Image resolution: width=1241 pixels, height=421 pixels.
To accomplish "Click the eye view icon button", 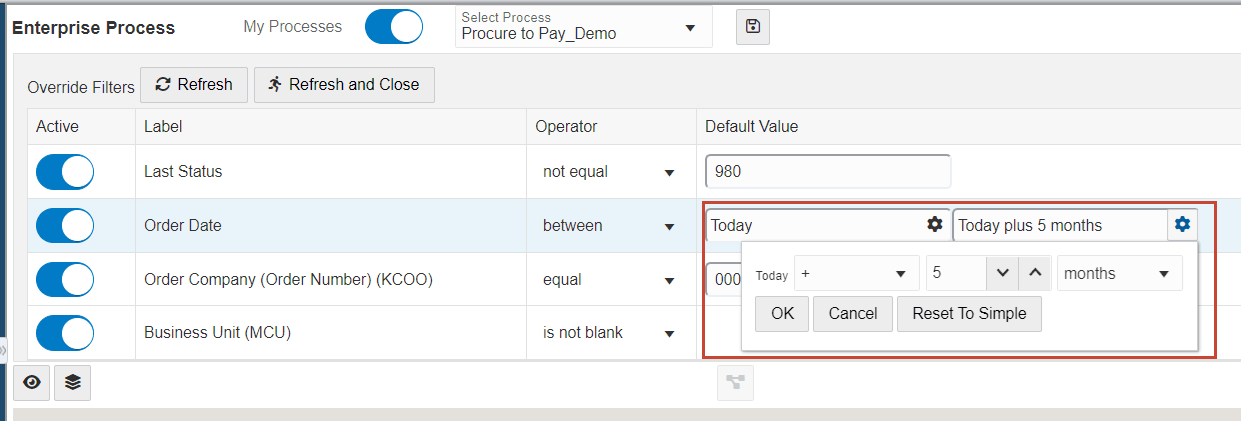I will click(x=32, y=383).
